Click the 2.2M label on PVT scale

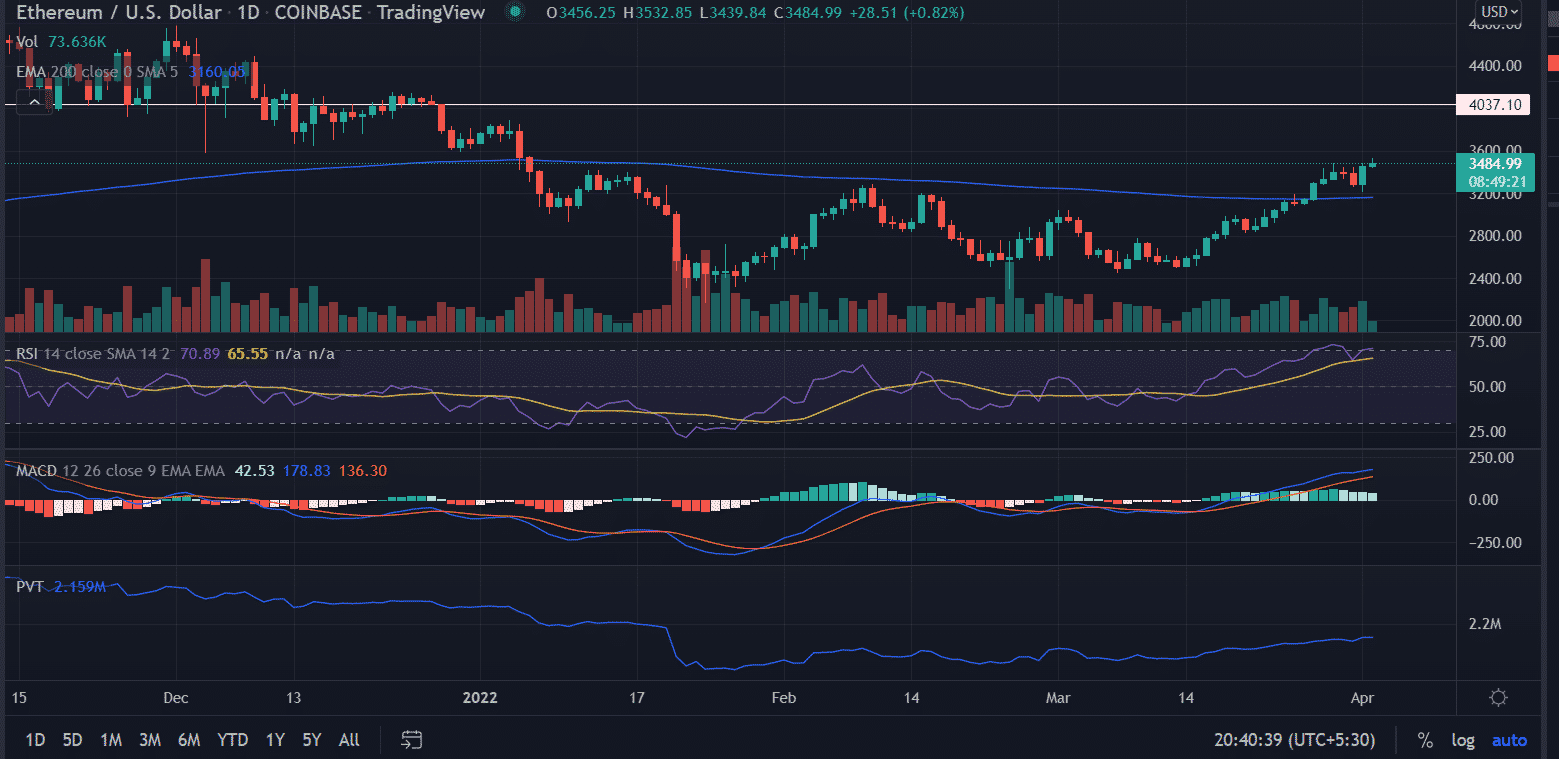click(1486, 624)
